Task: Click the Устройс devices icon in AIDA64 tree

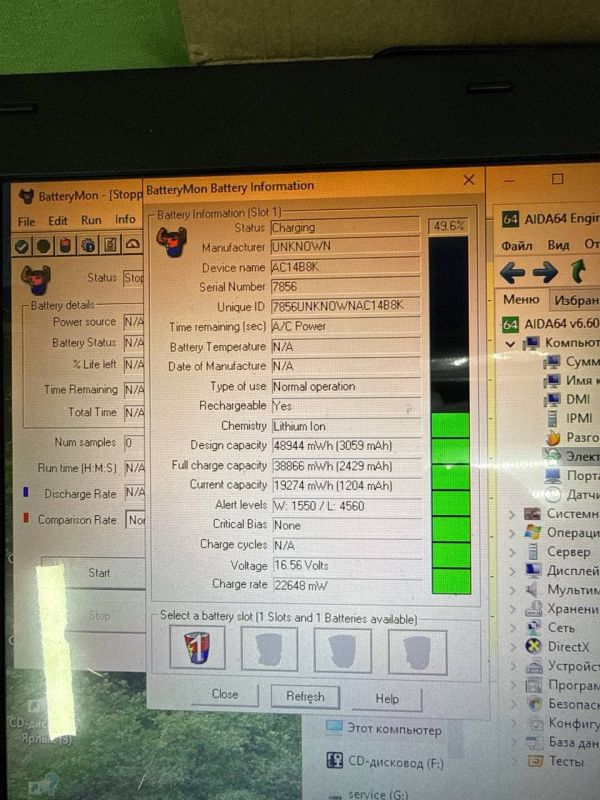Action: click(x=534, y=666)
